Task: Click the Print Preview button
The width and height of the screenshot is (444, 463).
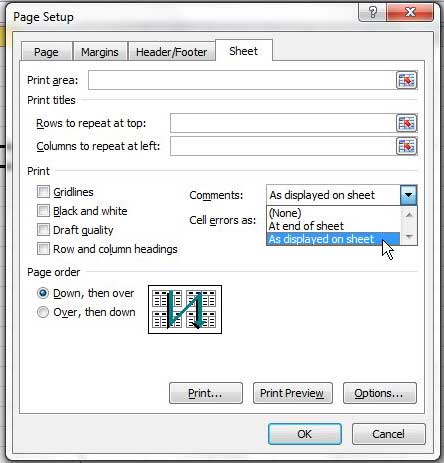Action: (x=293, y=393)
